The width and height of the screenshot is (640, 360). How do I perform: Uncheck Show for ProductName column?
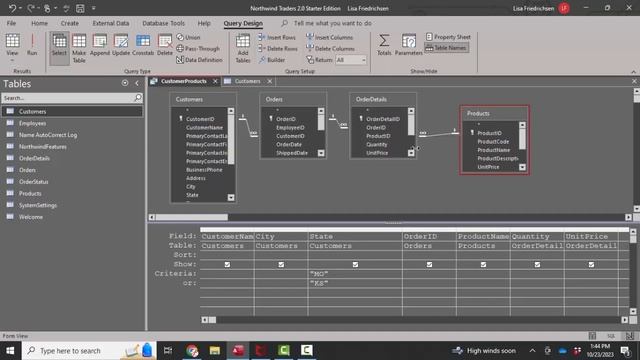click(x=483, y=264)
